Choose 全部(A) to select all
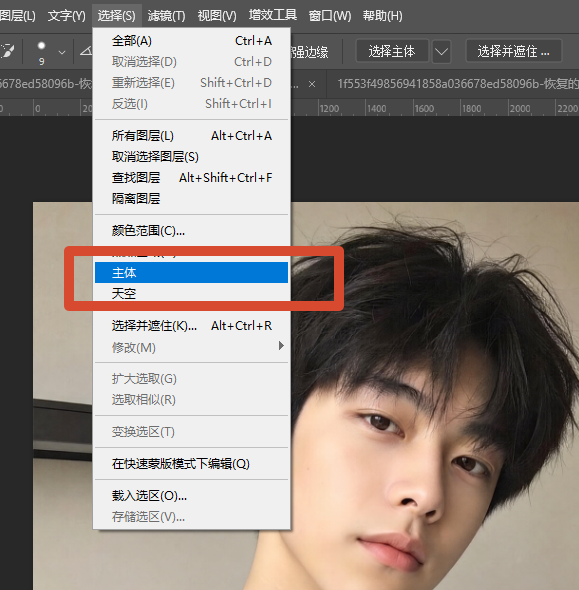Viewport: 579px width, 590px height. point(191,41)
